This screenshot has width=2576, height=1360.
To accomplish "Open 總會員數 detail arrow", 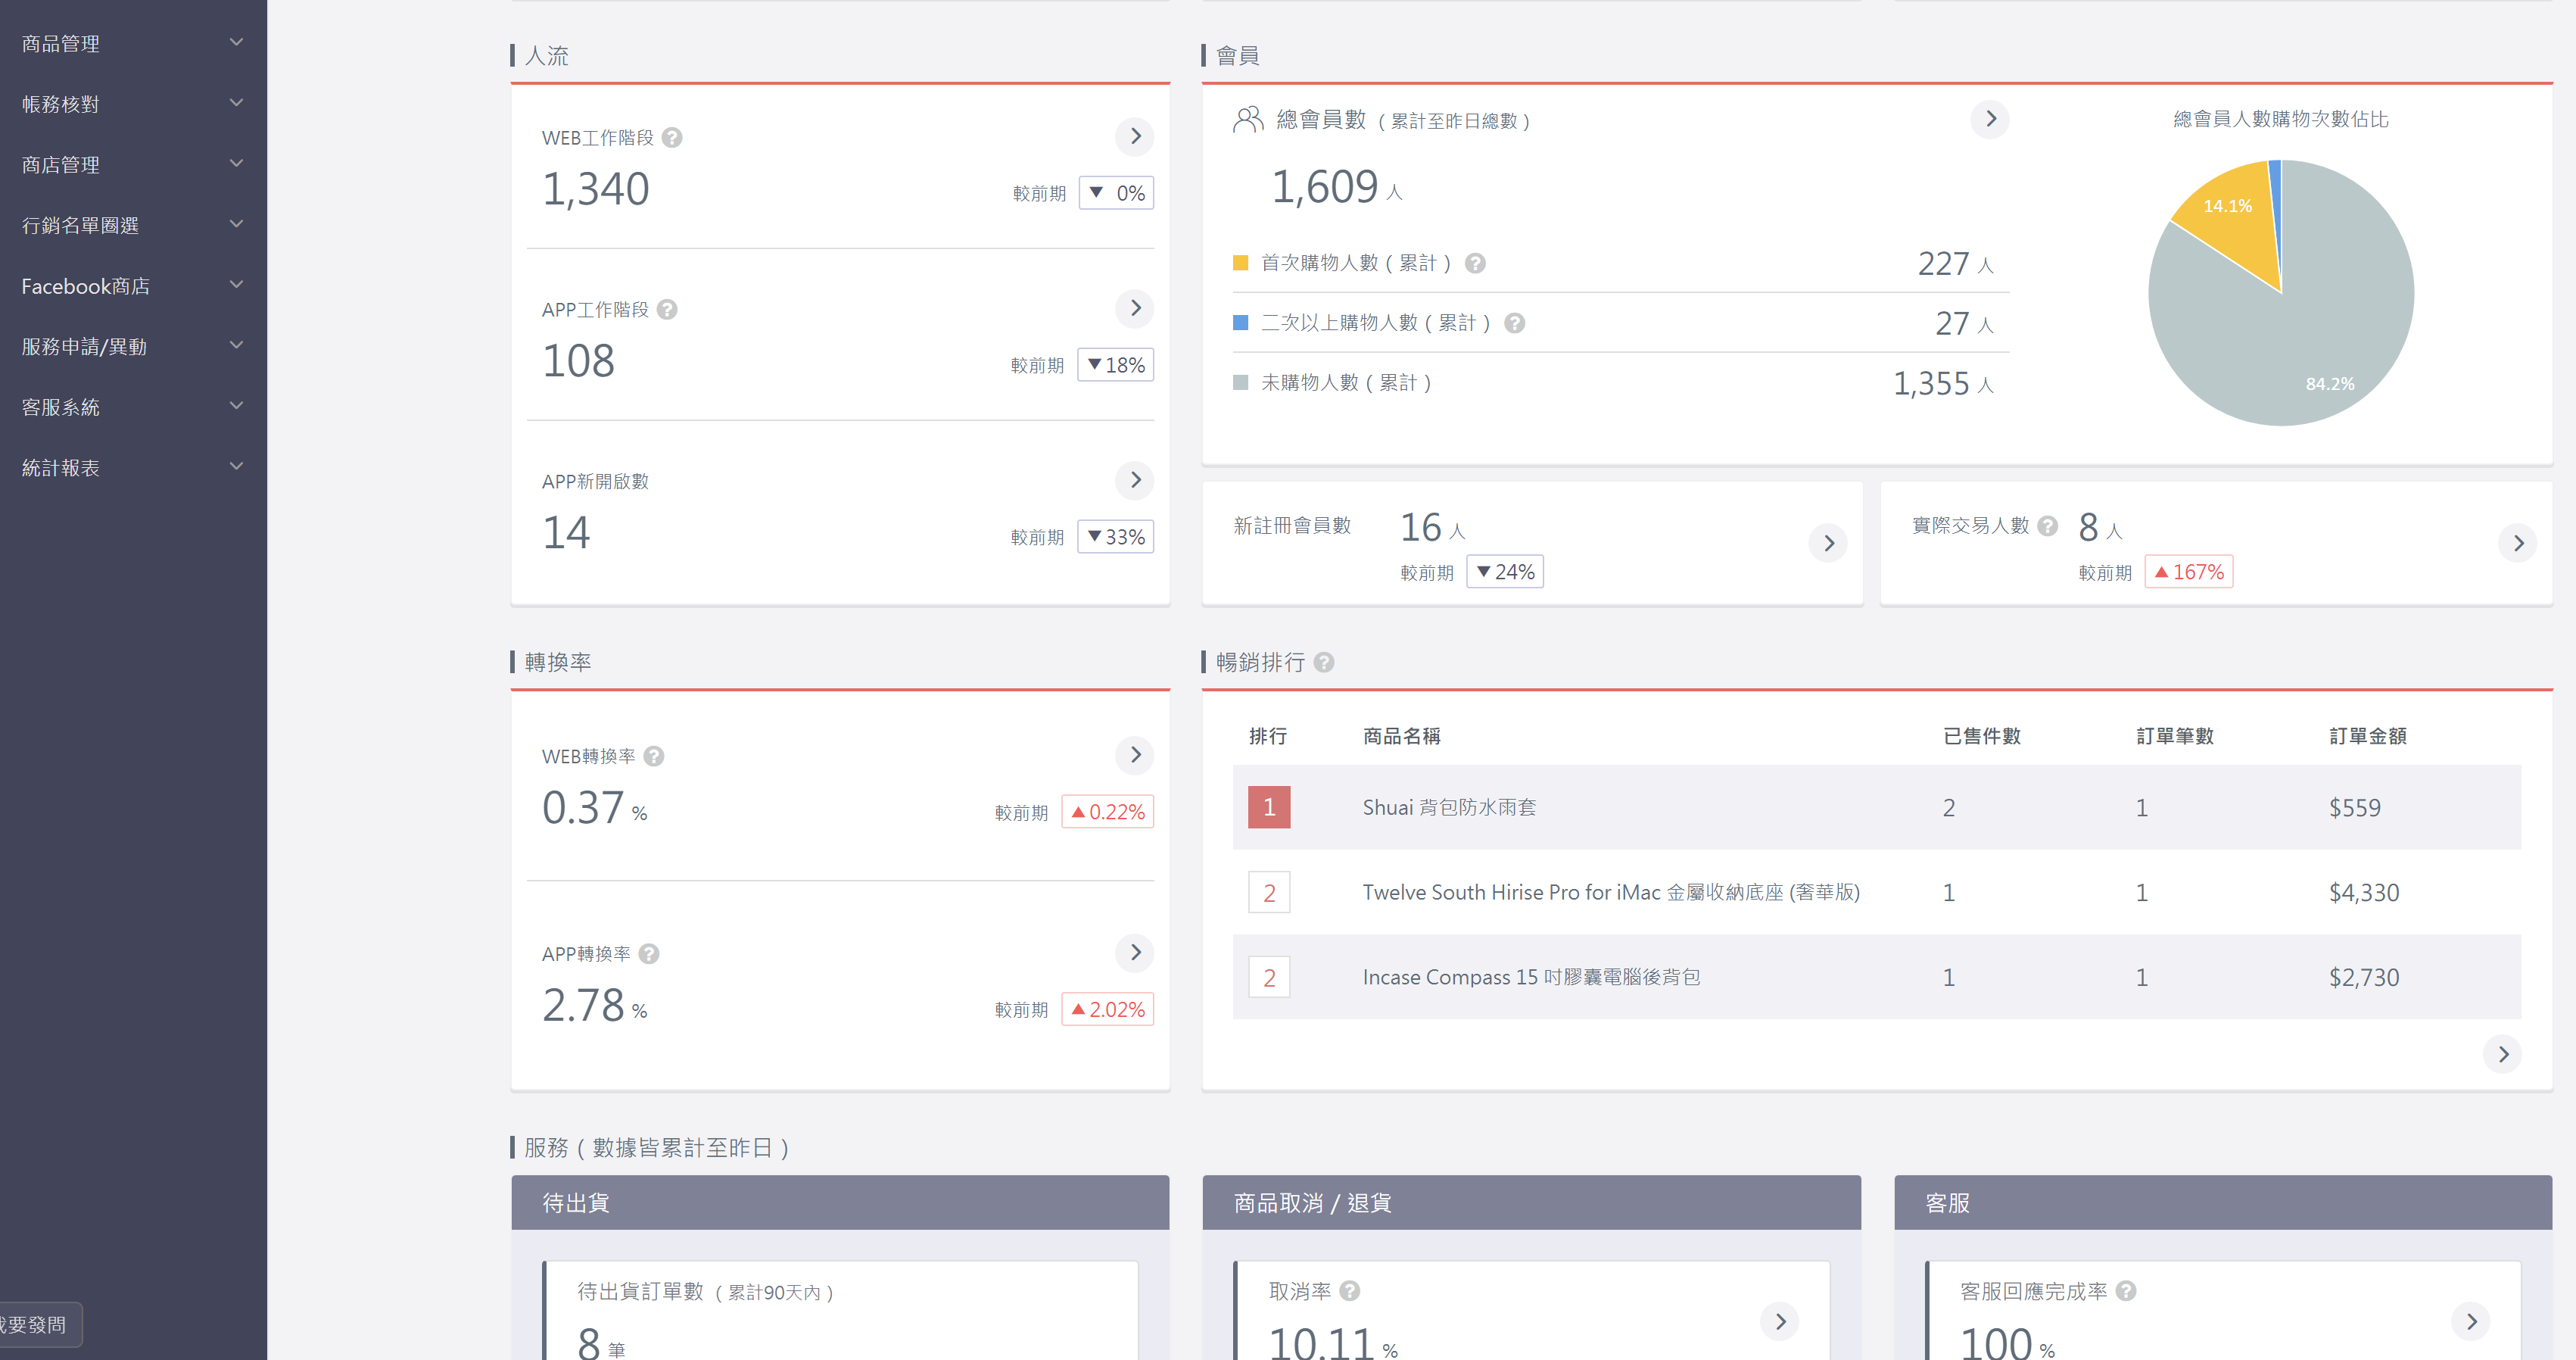I will 1989,119.
